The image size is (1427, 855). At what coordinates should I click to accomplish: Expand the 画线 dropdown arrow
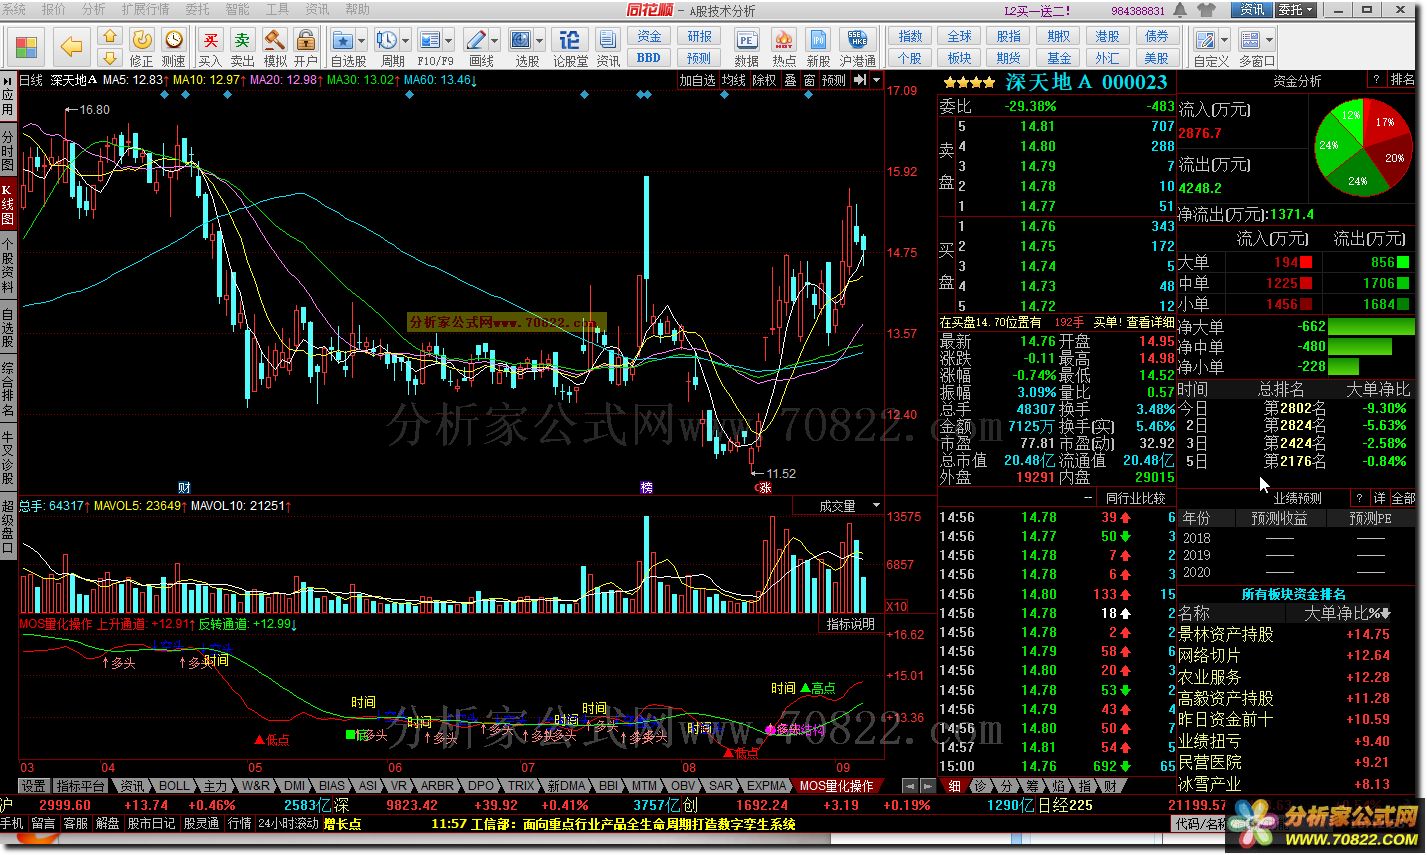click(x=494, y=41)
